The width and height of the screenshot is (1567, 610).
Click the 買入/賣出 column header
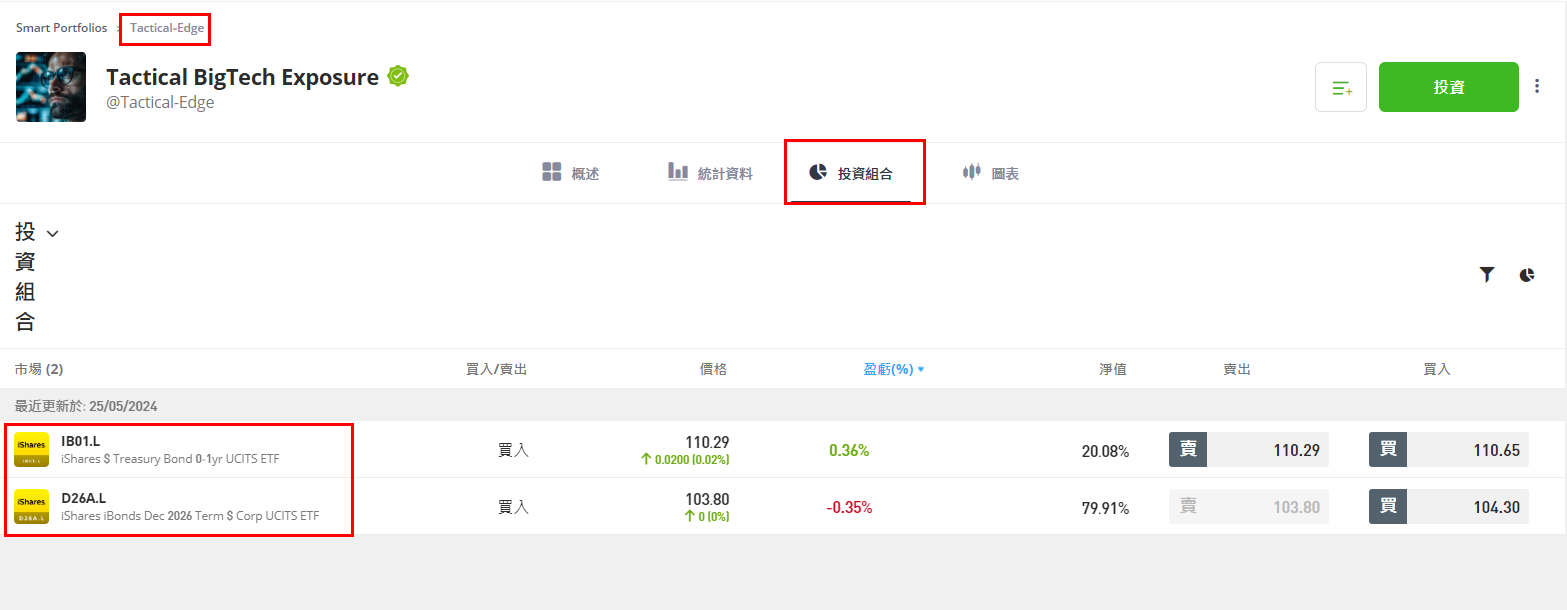(x=497, y=369)
